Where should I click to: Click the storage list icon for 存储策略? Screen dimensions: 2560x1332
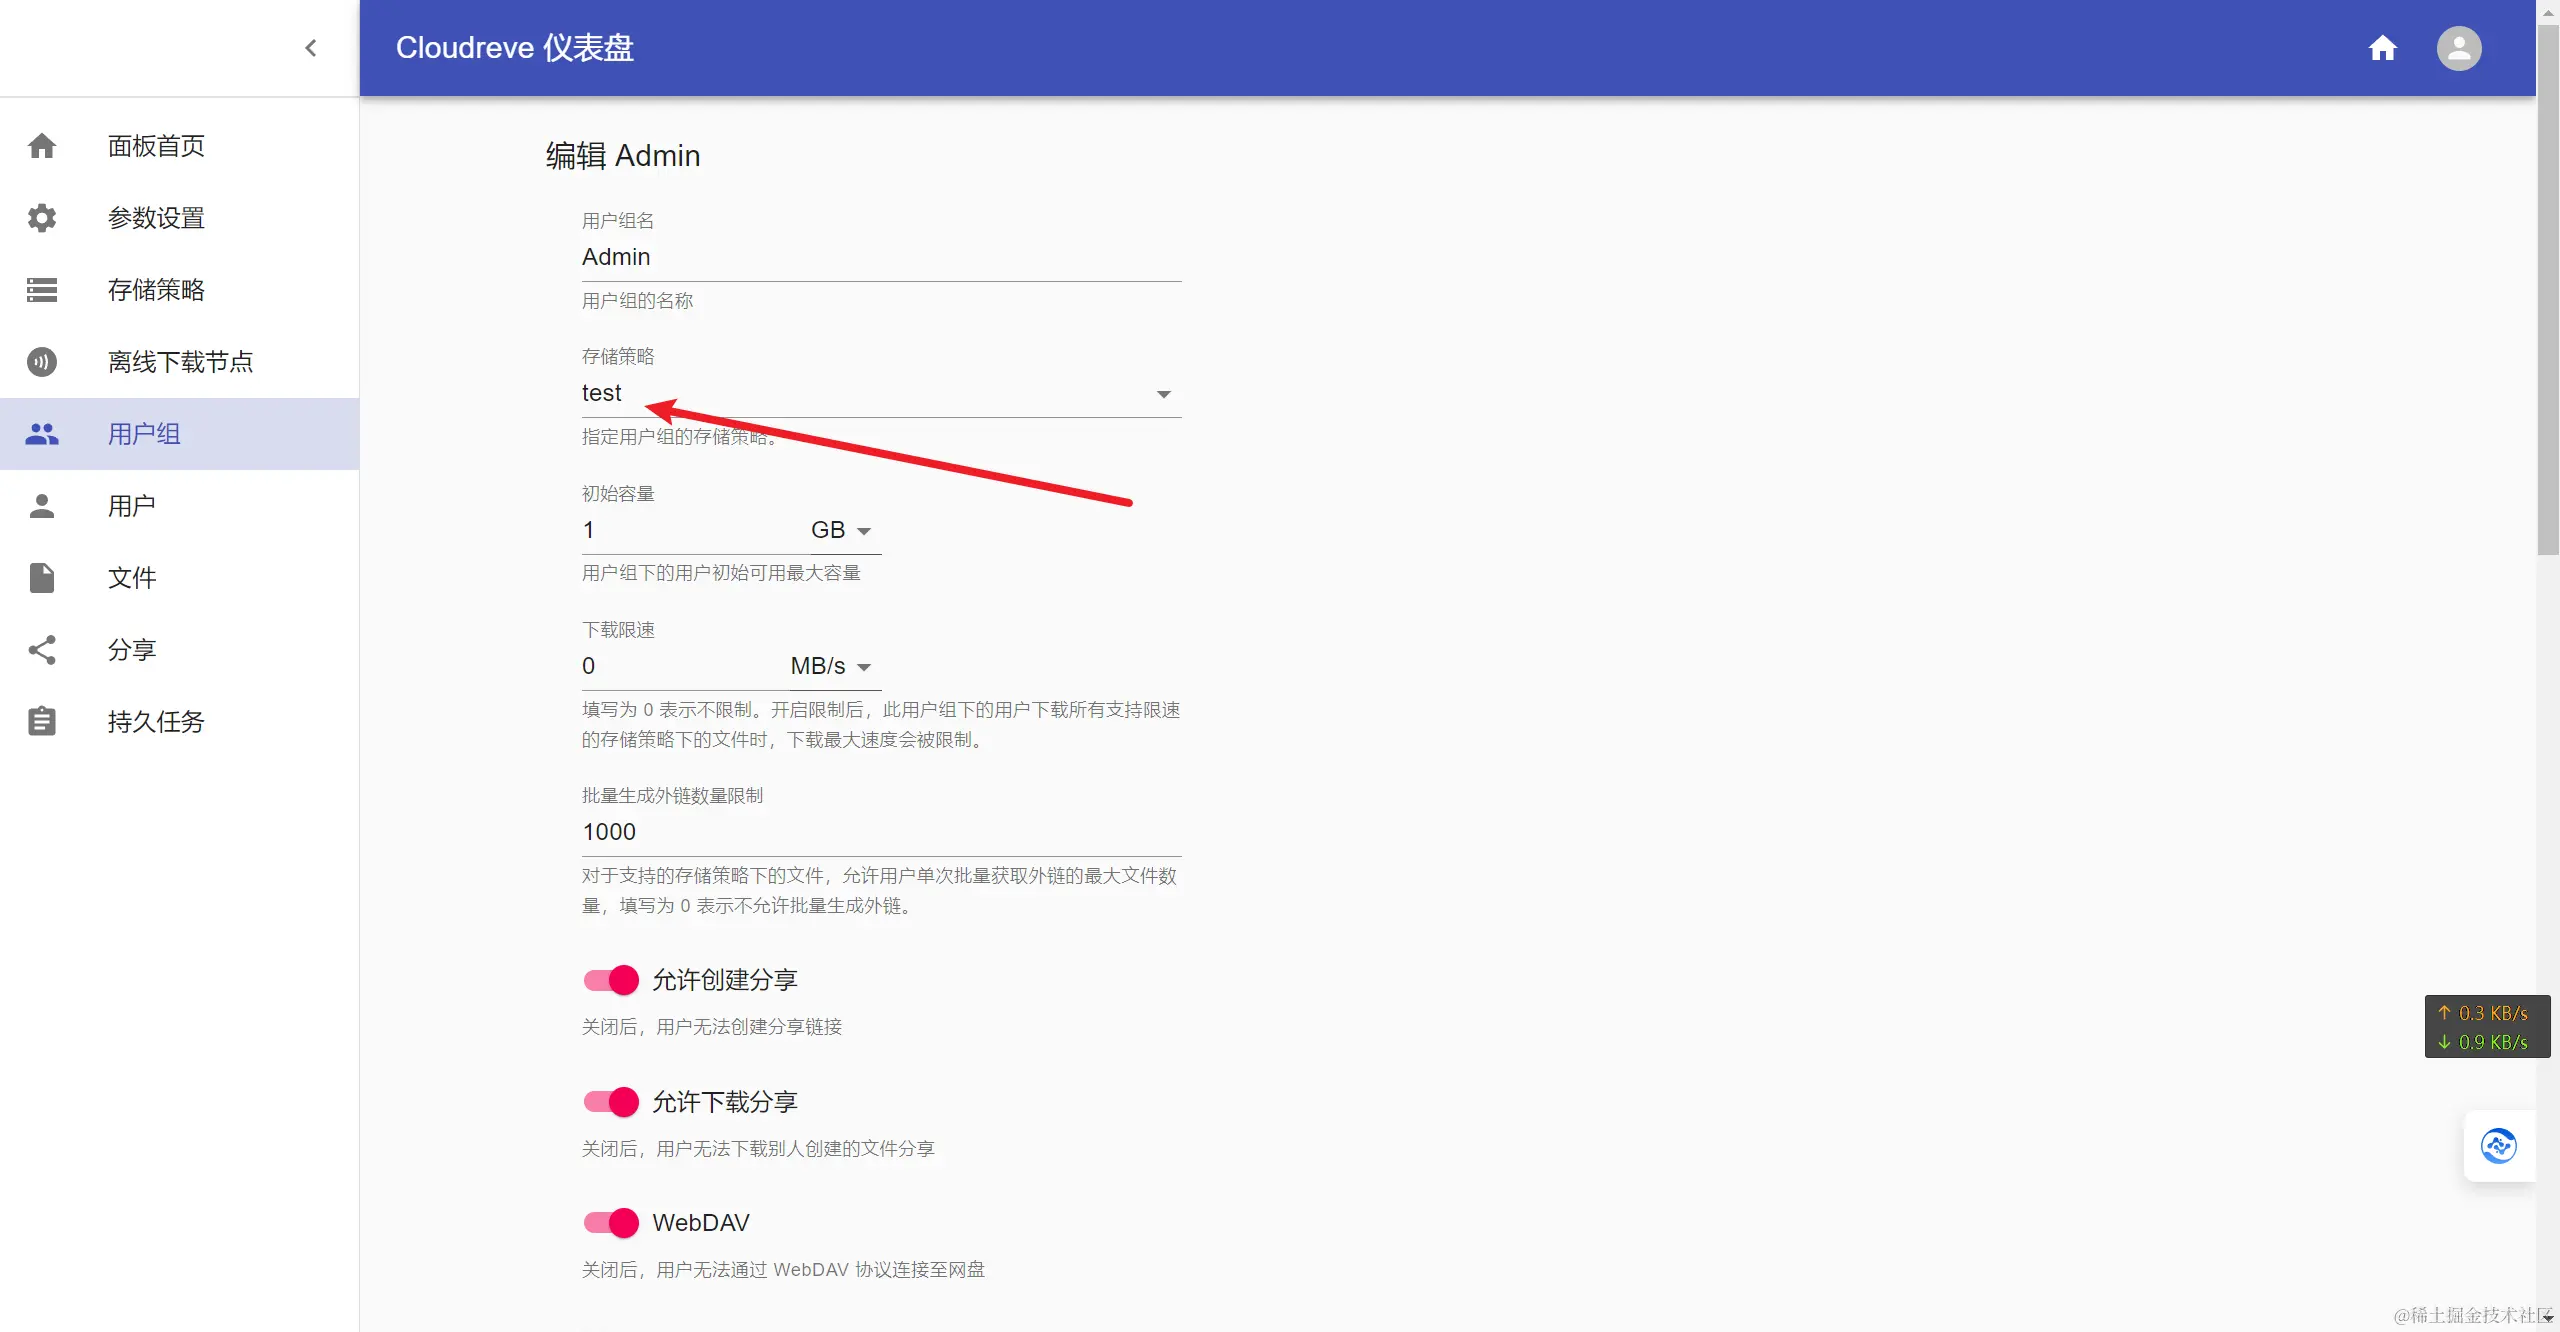(x=42, y=290)
